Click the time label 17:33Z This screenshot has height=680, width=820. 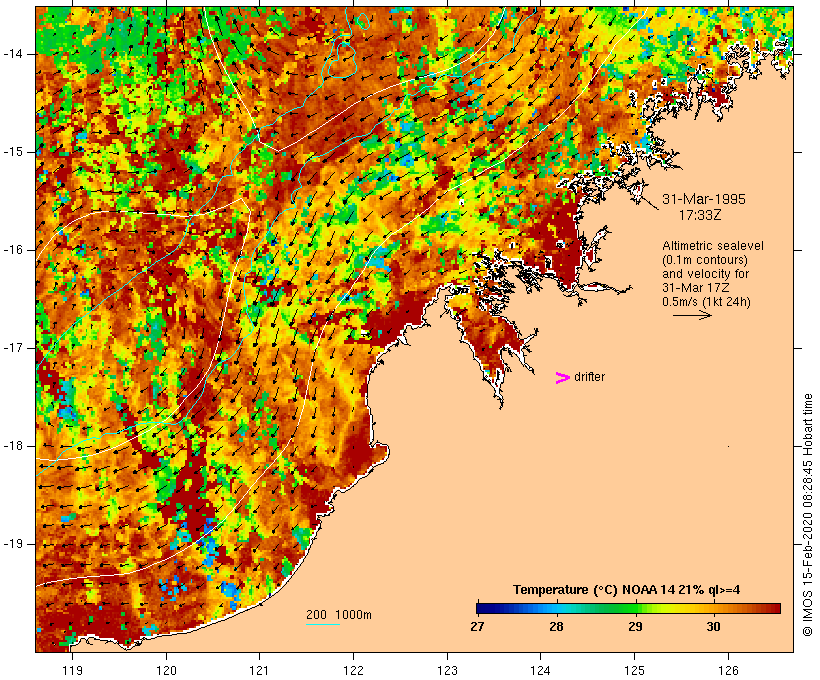pos(700,215)
